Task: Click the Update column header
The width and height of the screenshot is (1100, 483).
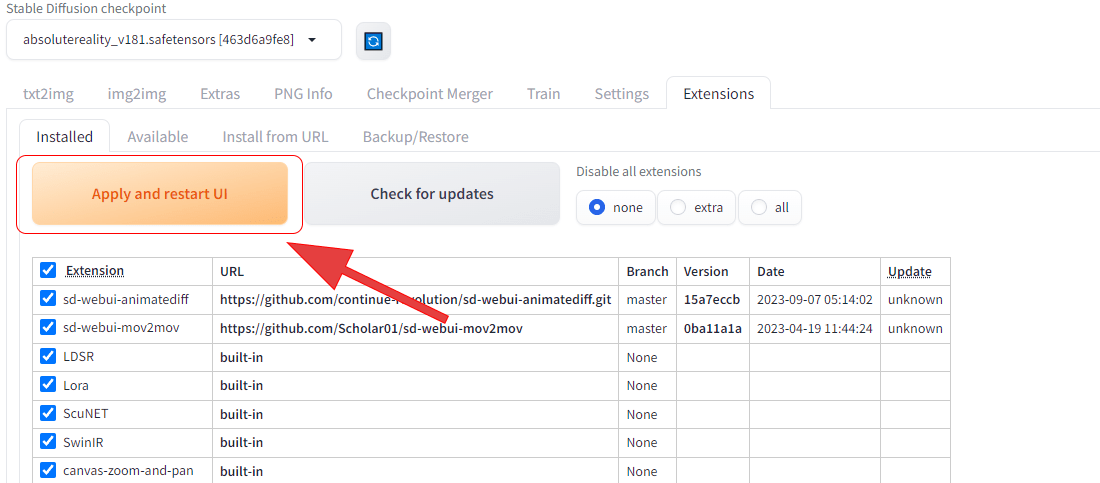Action: (x=909, y=272)
